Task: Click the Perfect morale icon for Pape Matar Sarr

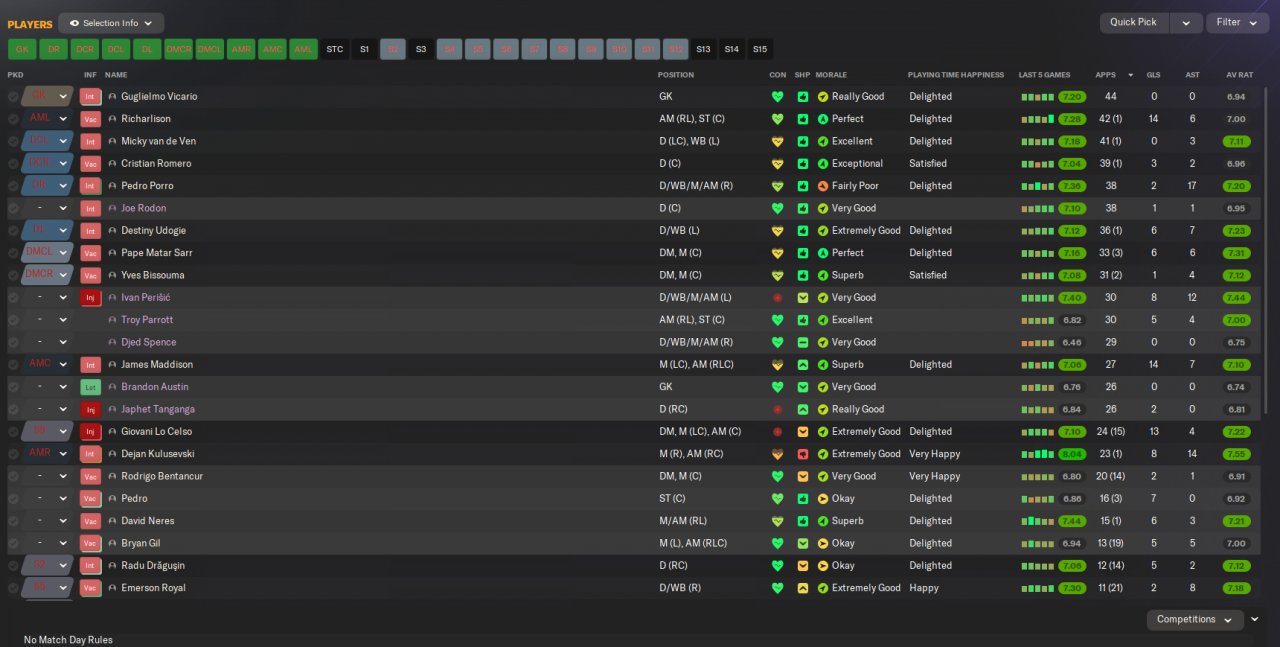Action: click(823, 253)
